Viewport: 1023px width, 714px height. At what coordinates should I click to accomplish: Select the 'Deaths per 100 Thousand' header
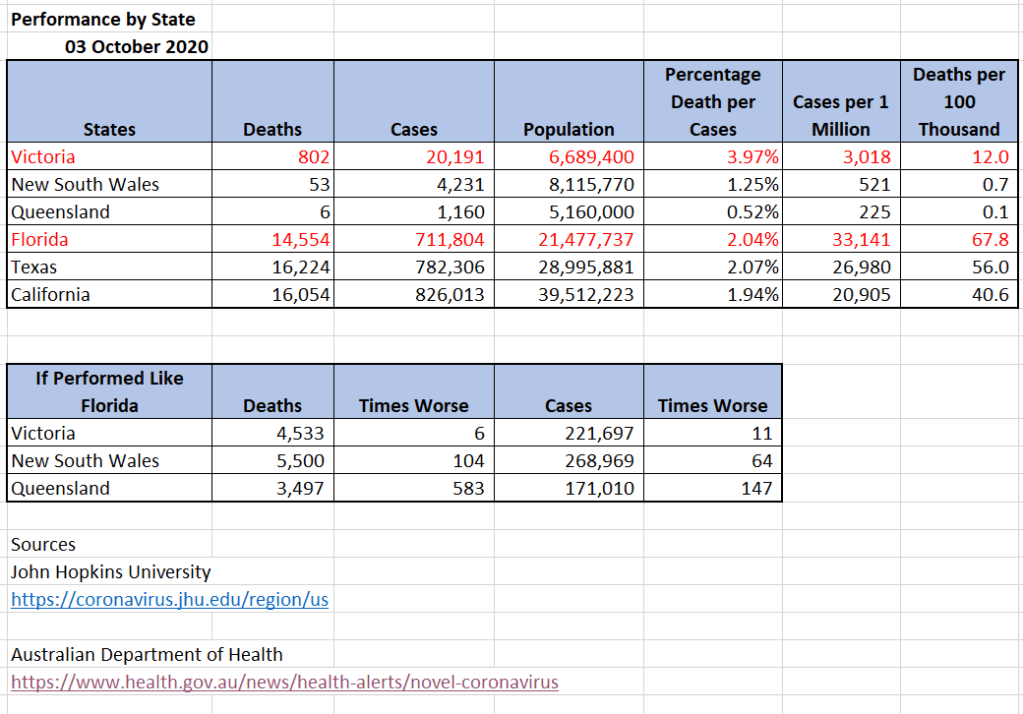click(x=958, y=102)
